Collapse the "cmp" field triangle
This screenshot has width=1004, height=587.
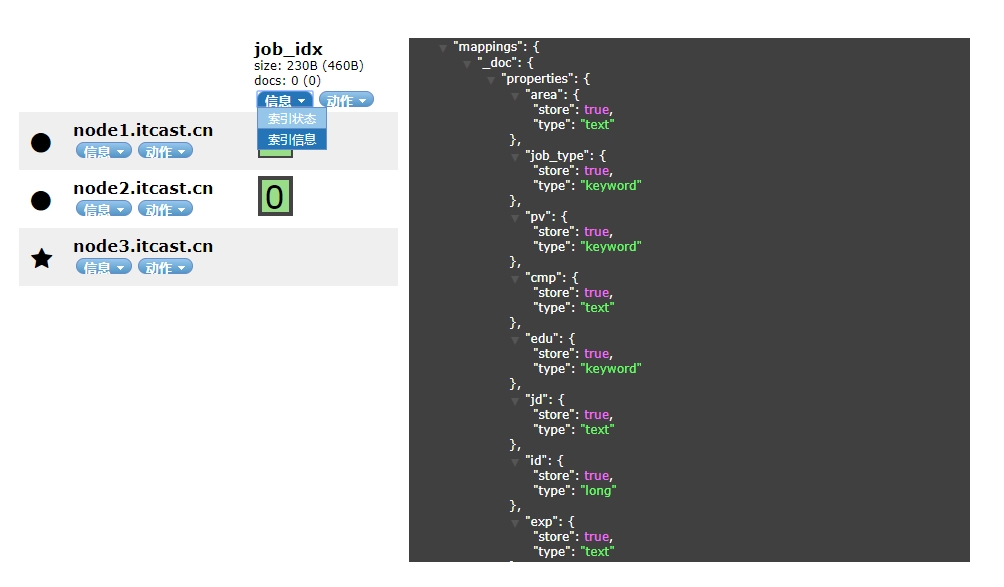[x=515, y=279]
